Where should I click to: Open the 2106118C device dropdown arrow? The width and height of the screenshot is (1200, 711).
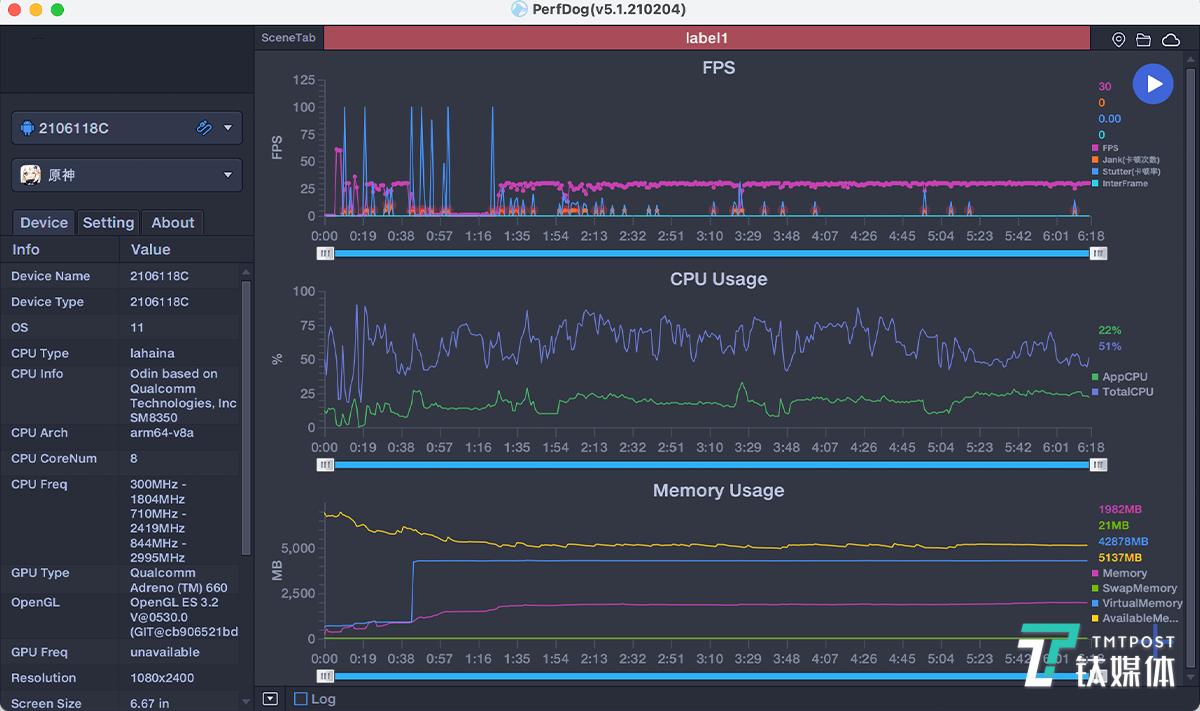click(228, 128)
